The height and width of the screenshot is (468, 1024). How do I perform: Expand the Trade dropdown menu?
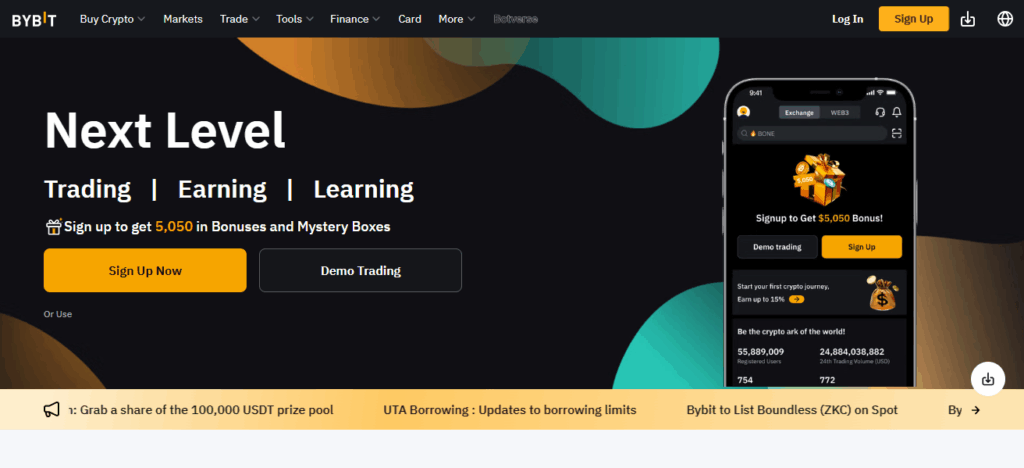pos(240,19)
